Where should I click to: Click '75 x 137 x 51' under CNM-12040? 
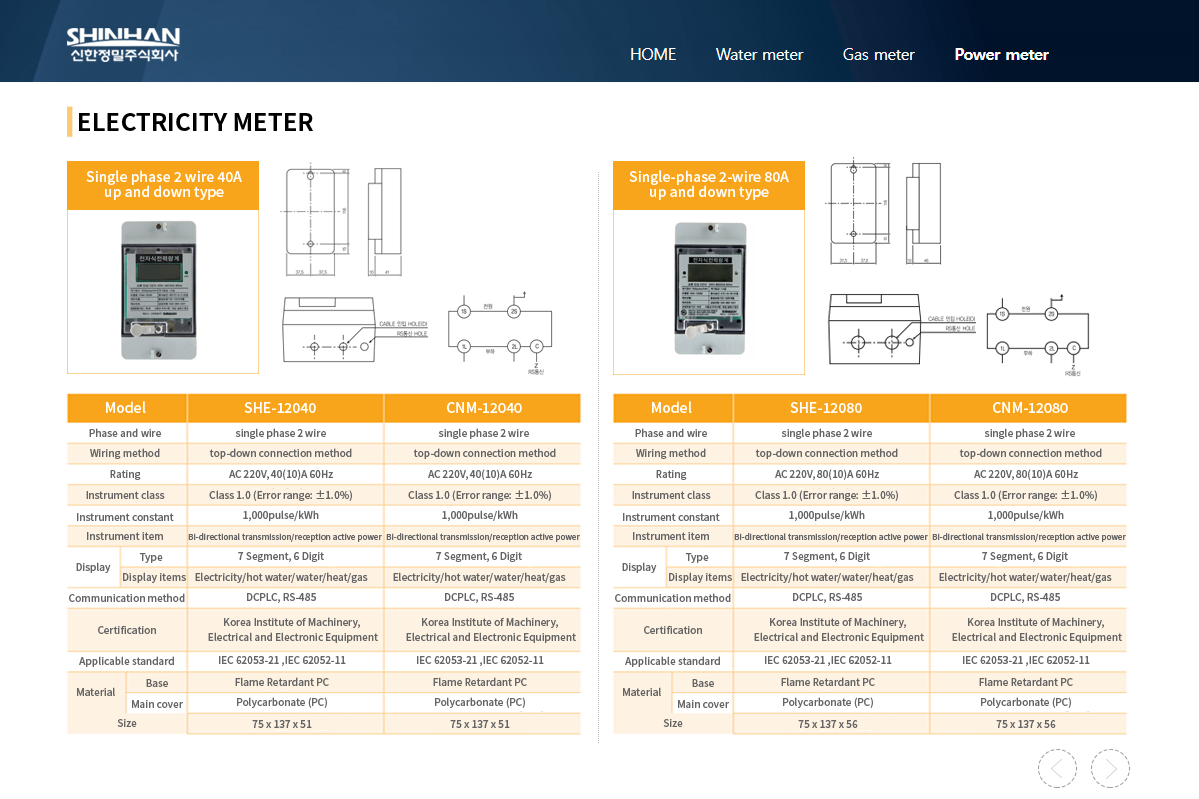pos(479,724)
